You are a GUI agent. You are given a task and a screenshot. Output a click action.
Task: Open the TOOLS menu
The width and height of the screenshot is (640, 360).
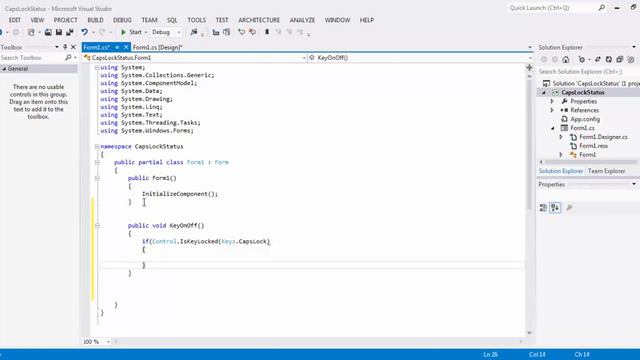(x=197, y=20)
